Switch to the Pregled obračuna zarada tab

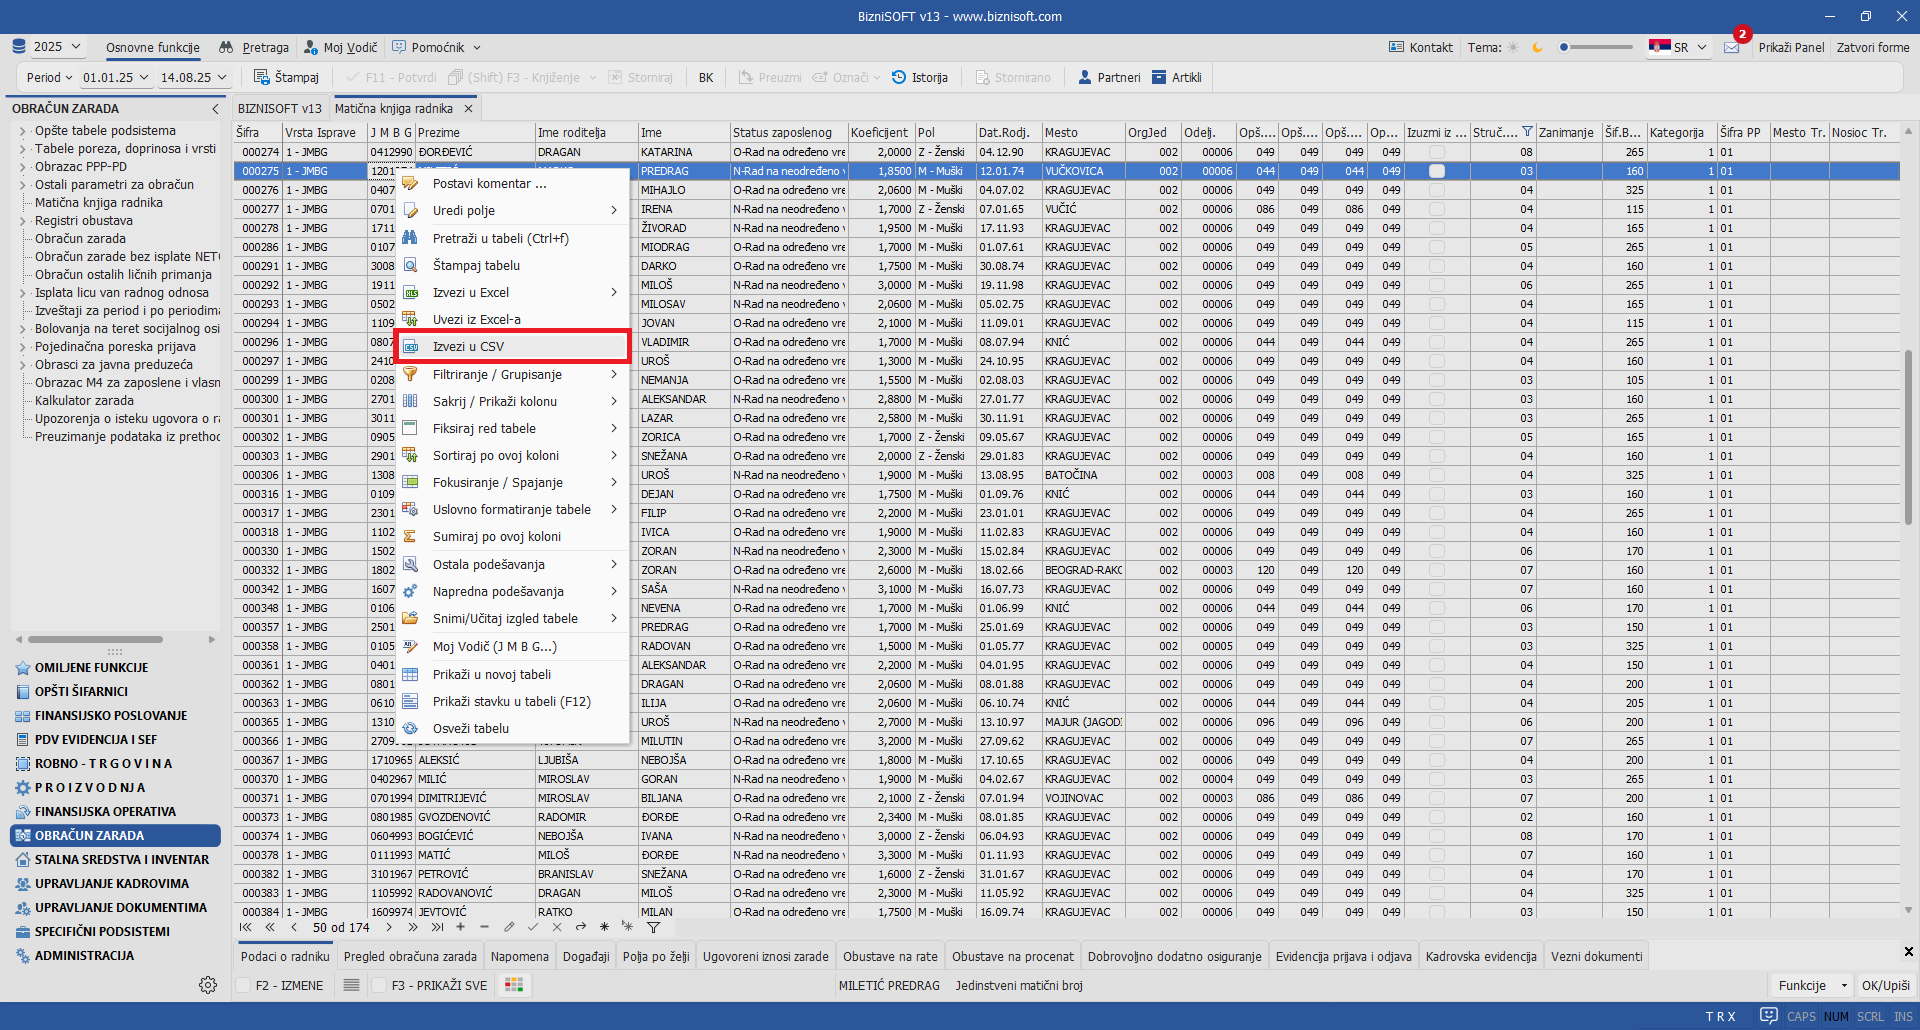click(410, 956)
